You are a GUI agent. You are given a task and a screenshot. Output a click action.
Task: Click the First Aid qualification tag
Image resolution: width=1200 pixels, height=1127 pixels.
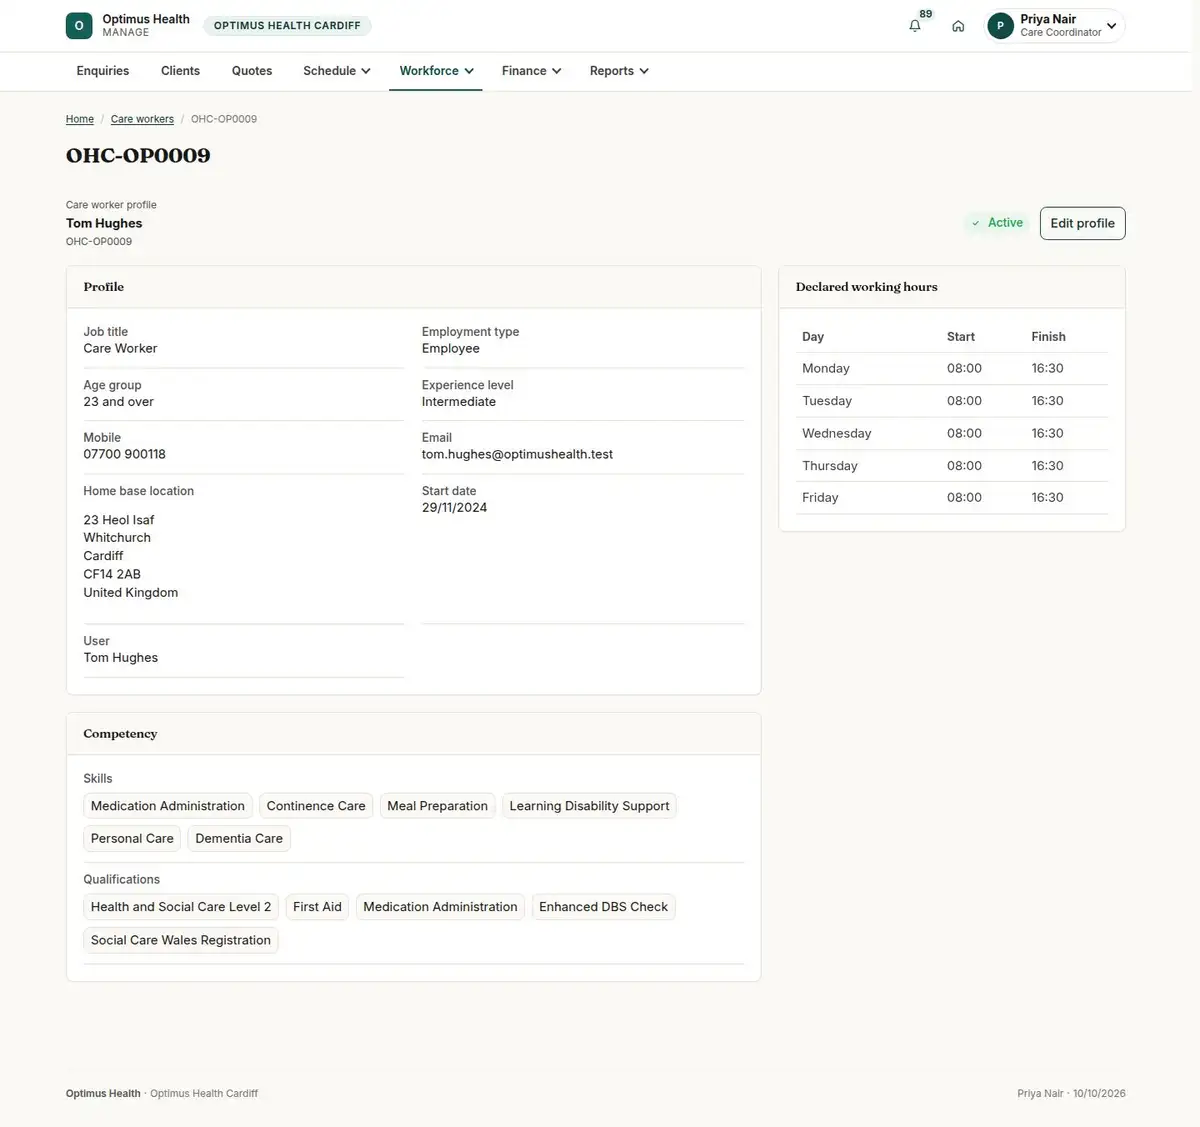(317, 907)
